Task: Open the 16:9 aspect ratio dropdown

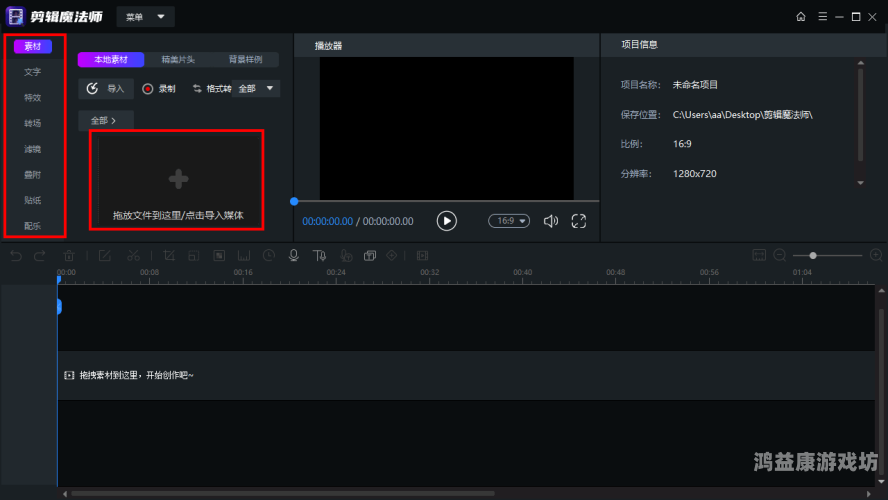Action: 509,221
